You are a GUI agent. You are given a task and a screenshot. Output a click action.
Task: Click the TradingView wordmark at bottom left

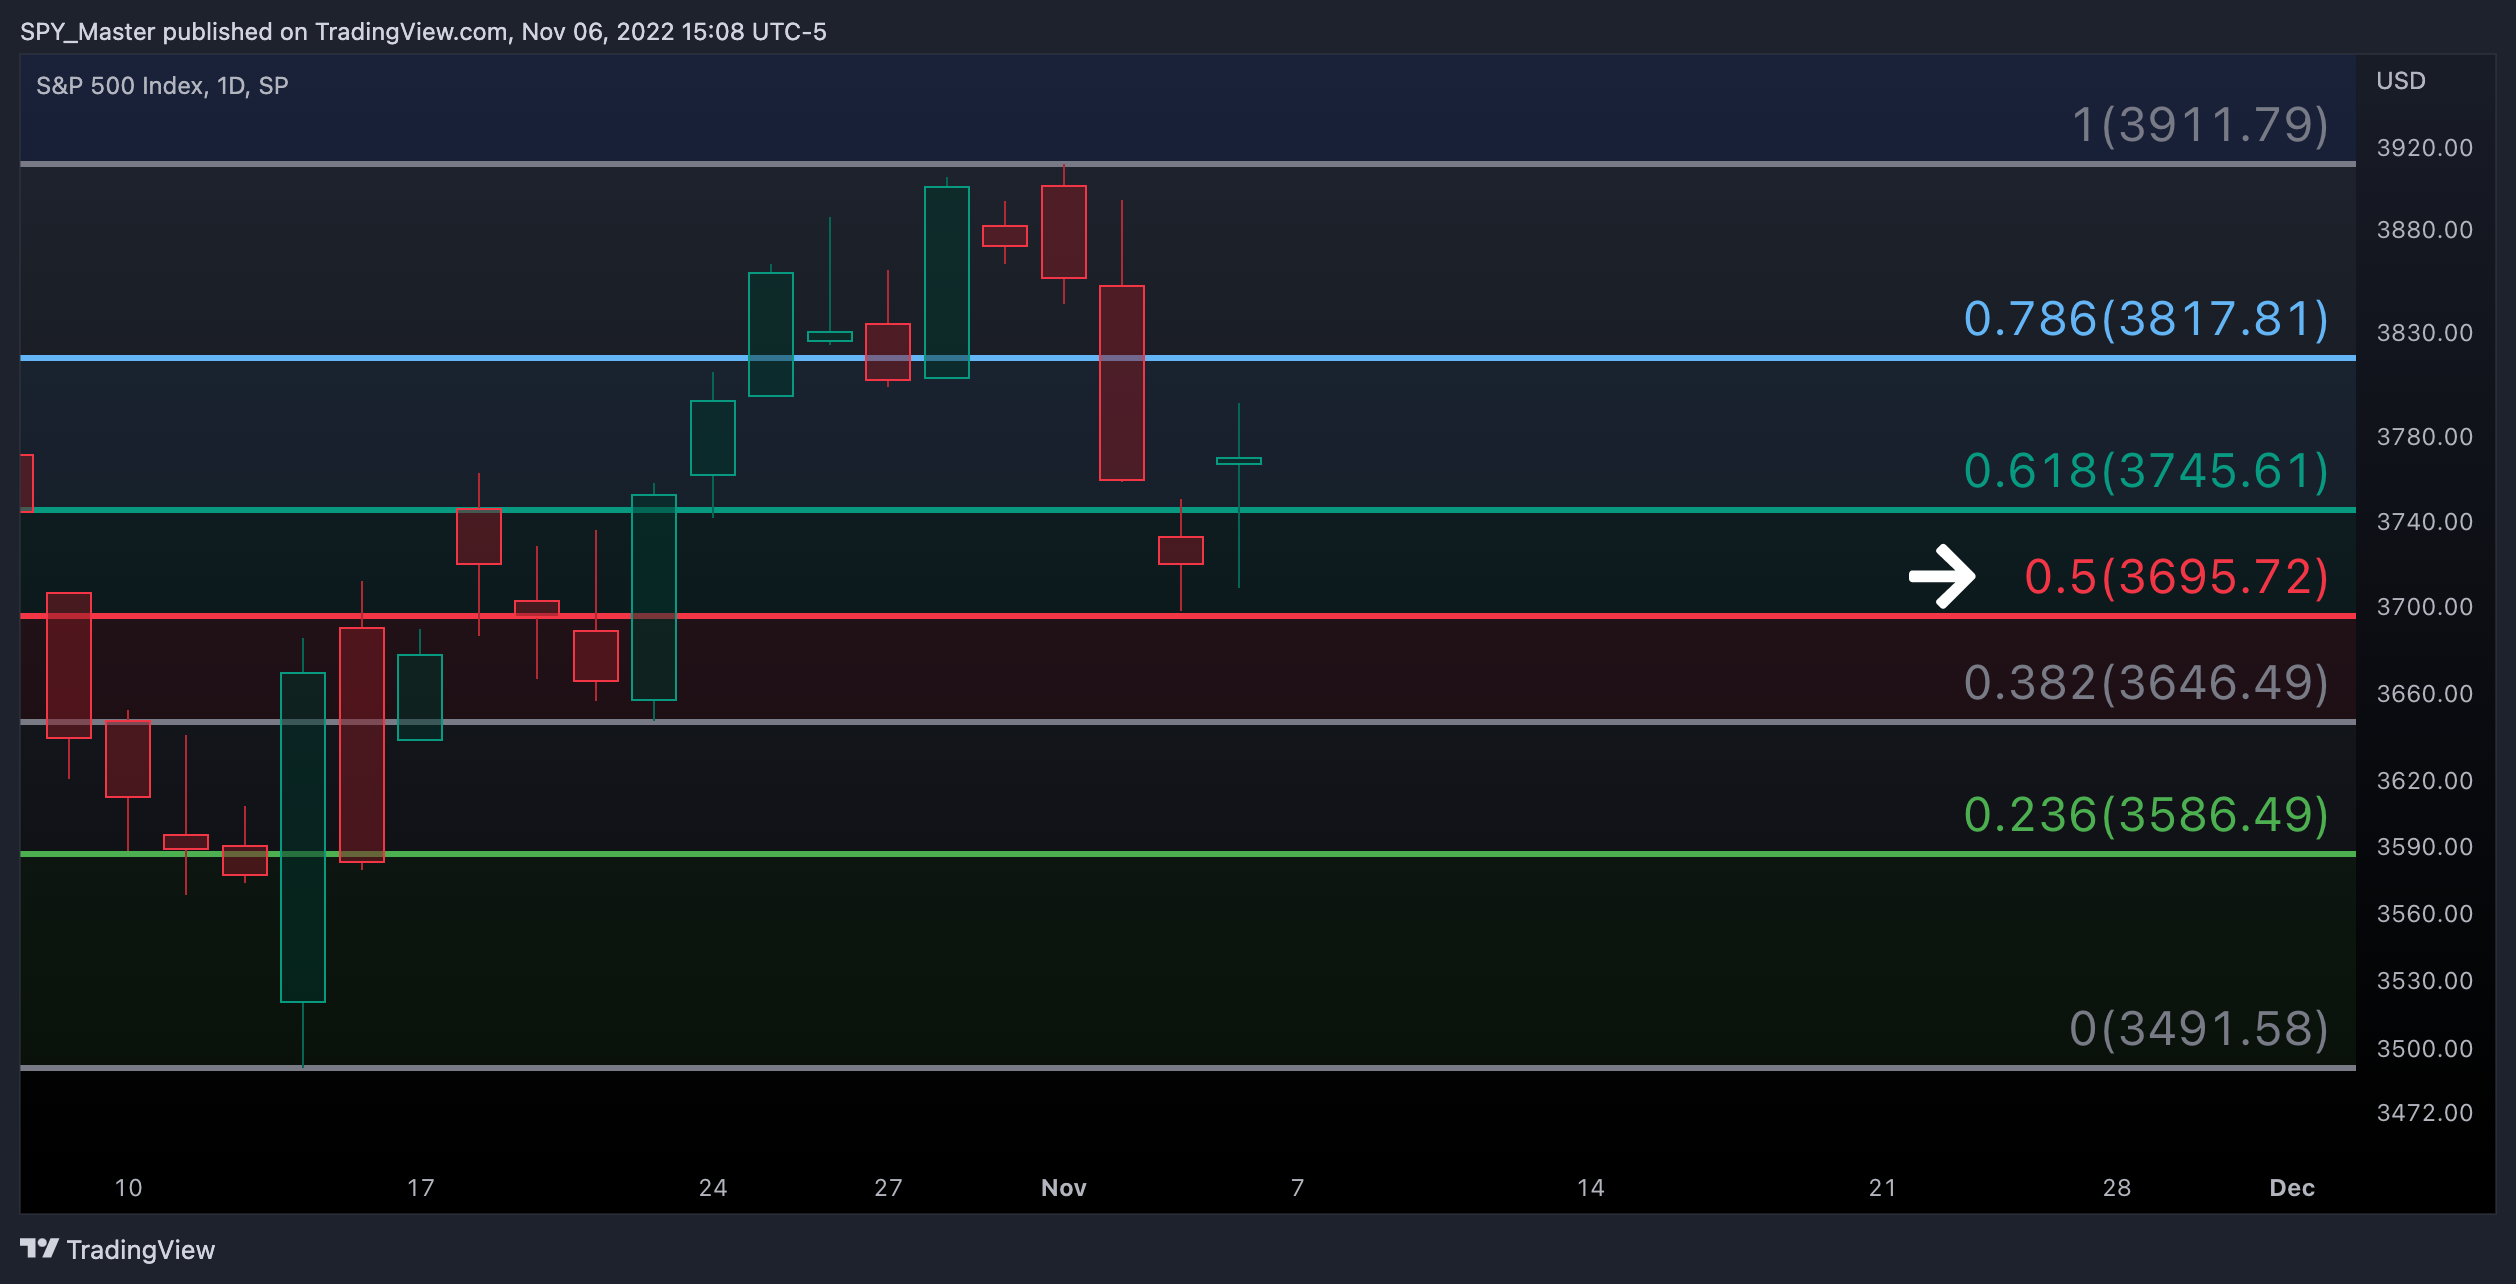pyautogui.click(x=141, y=1250)
